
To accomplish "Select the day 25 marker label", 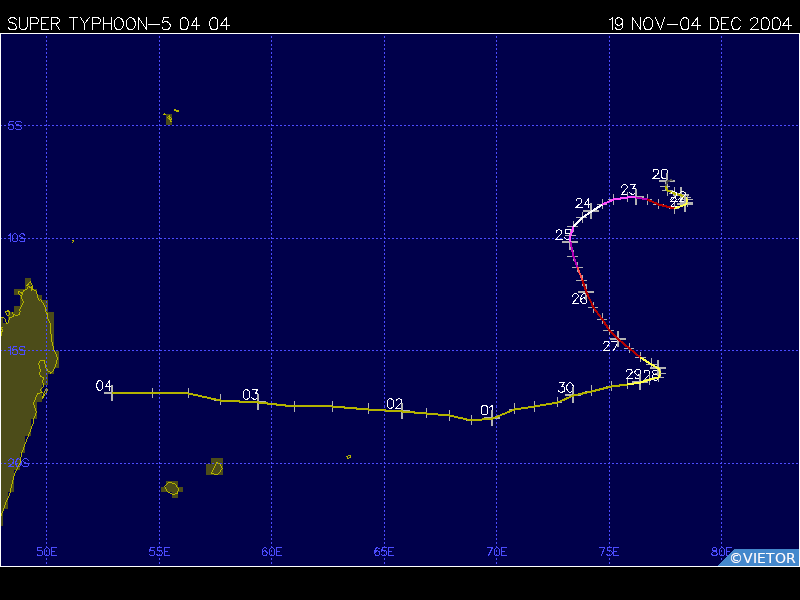I will [x=564, y=235].
